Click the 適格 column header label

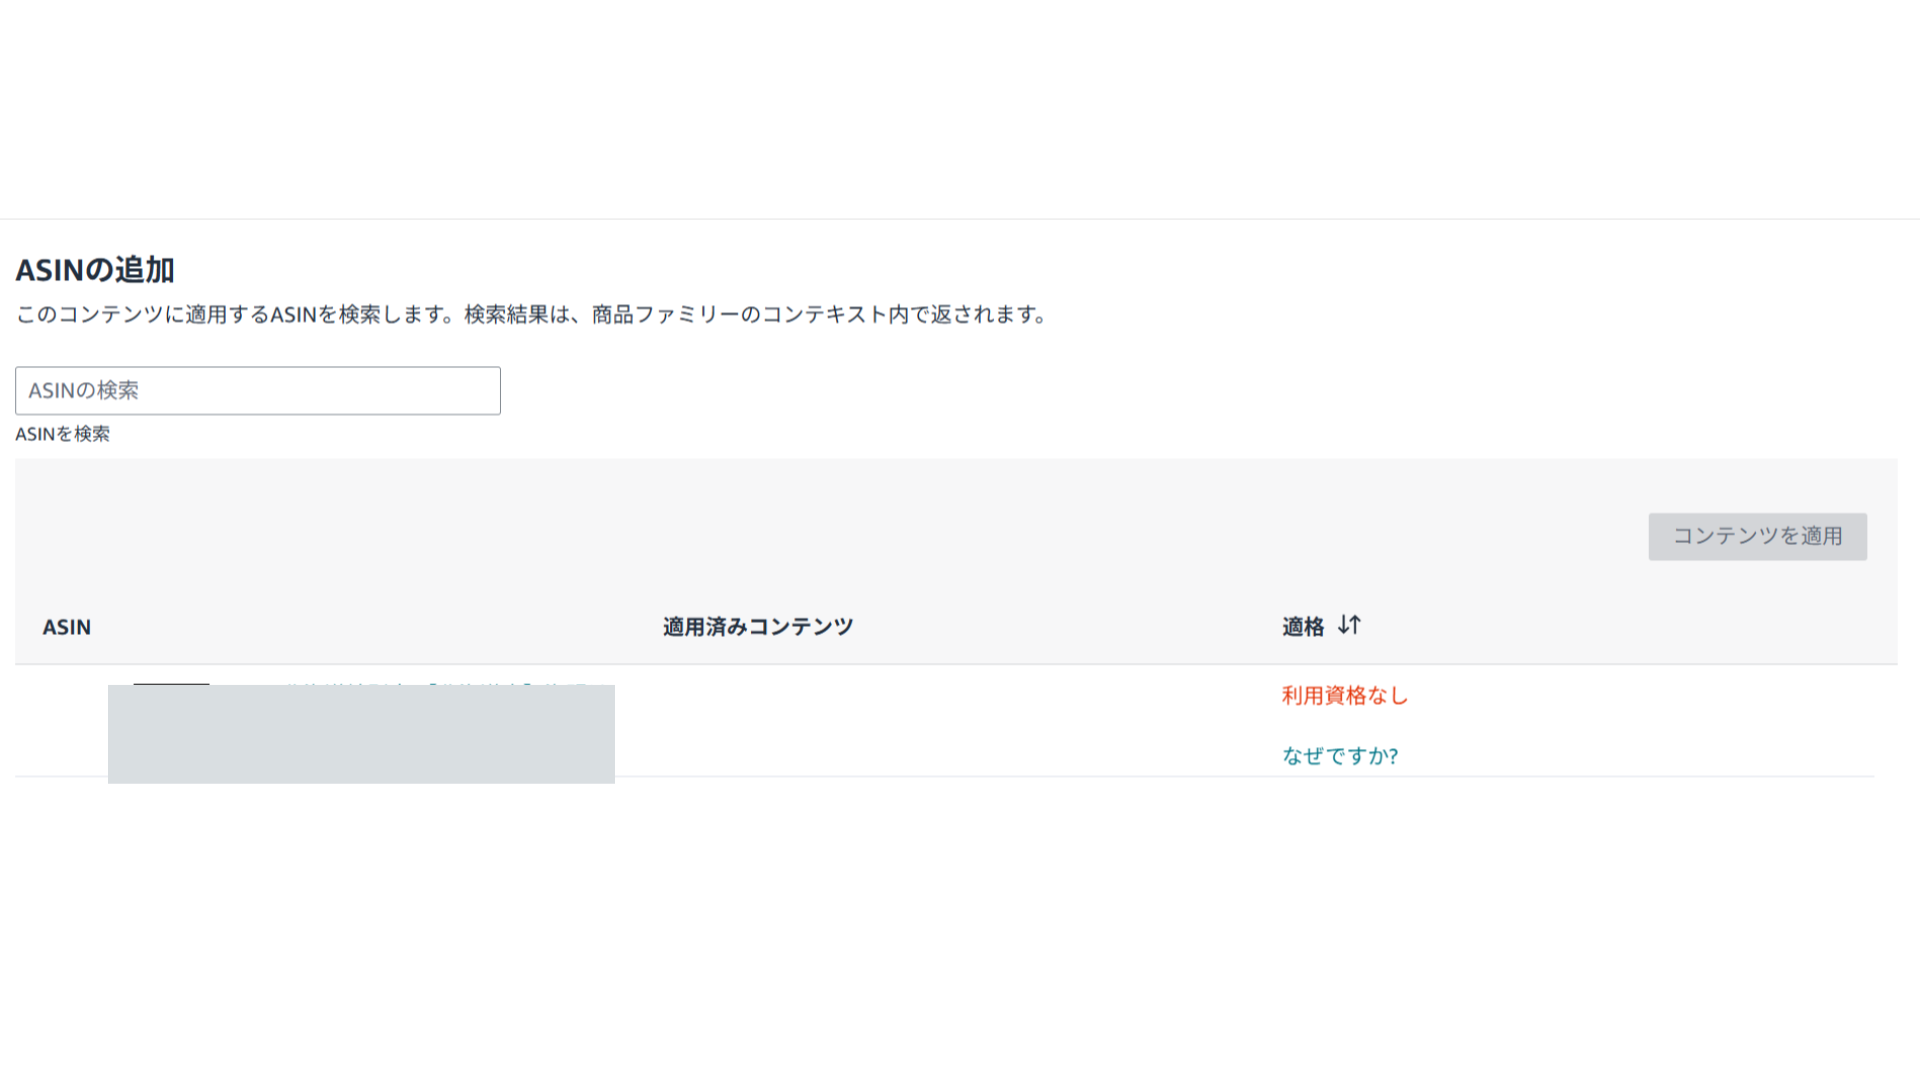click(1303, 627)
